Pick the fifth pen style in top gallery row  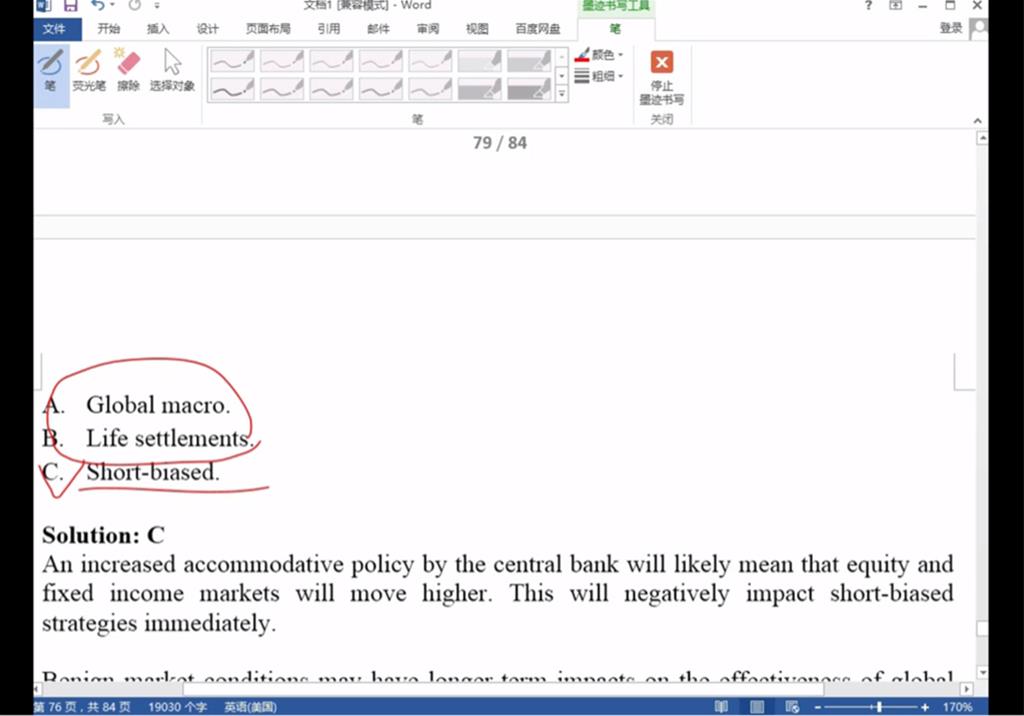(x=430, y=61)
